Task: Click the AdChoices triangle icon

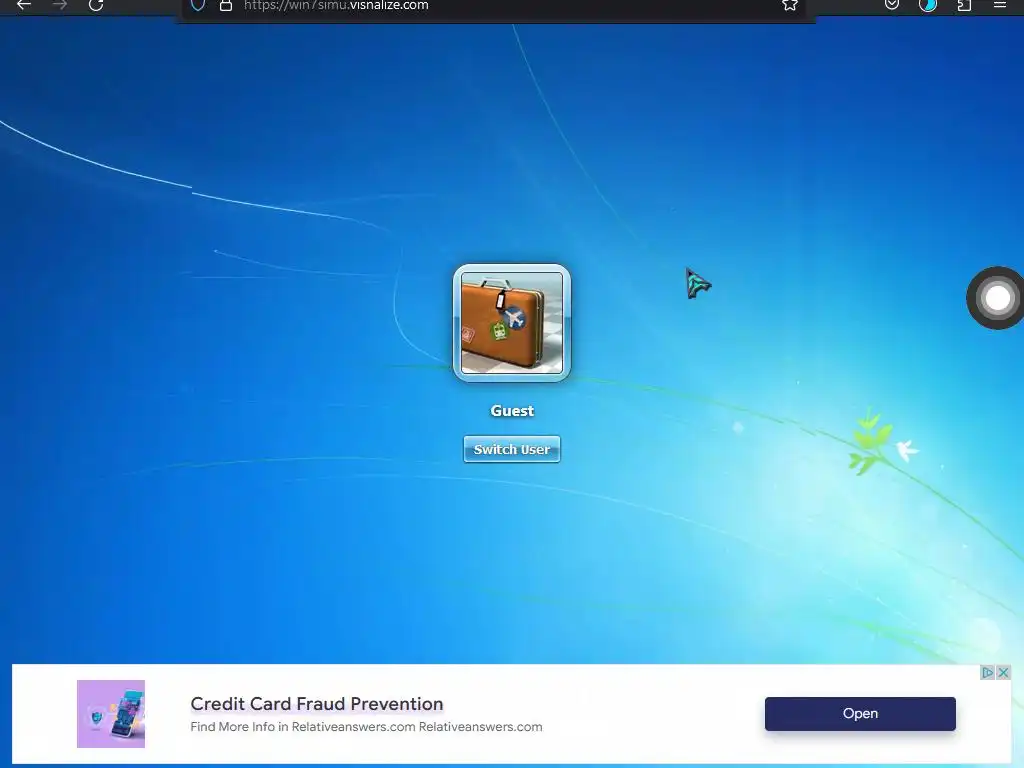Action: [987, 672]
